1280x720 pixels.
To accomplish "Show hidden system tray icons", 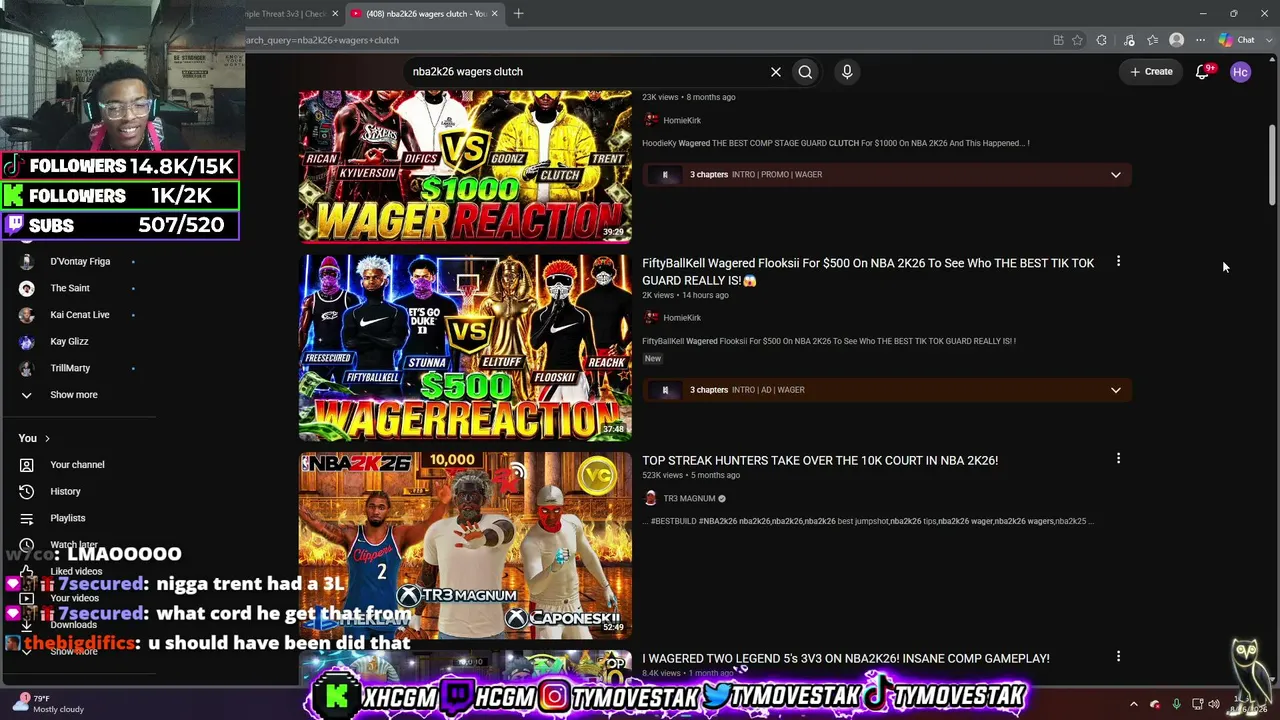I will pos(1134,704).
